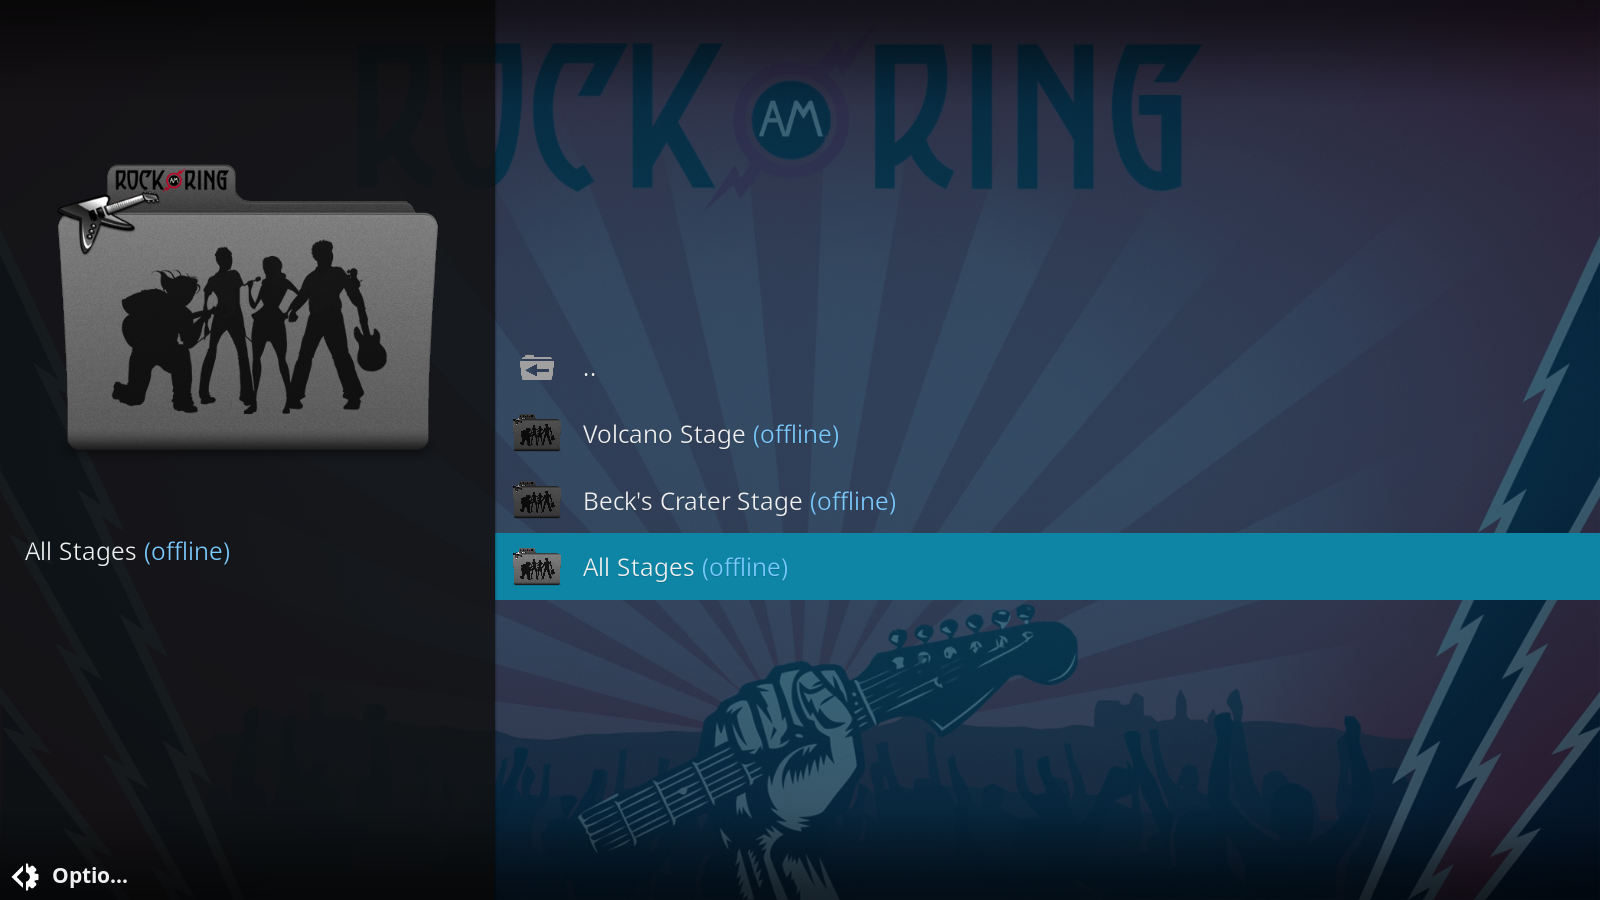Screen dimensions: 1600x900
Task: Click the large band folder thumbnail
Action: [x=248, y=308]
